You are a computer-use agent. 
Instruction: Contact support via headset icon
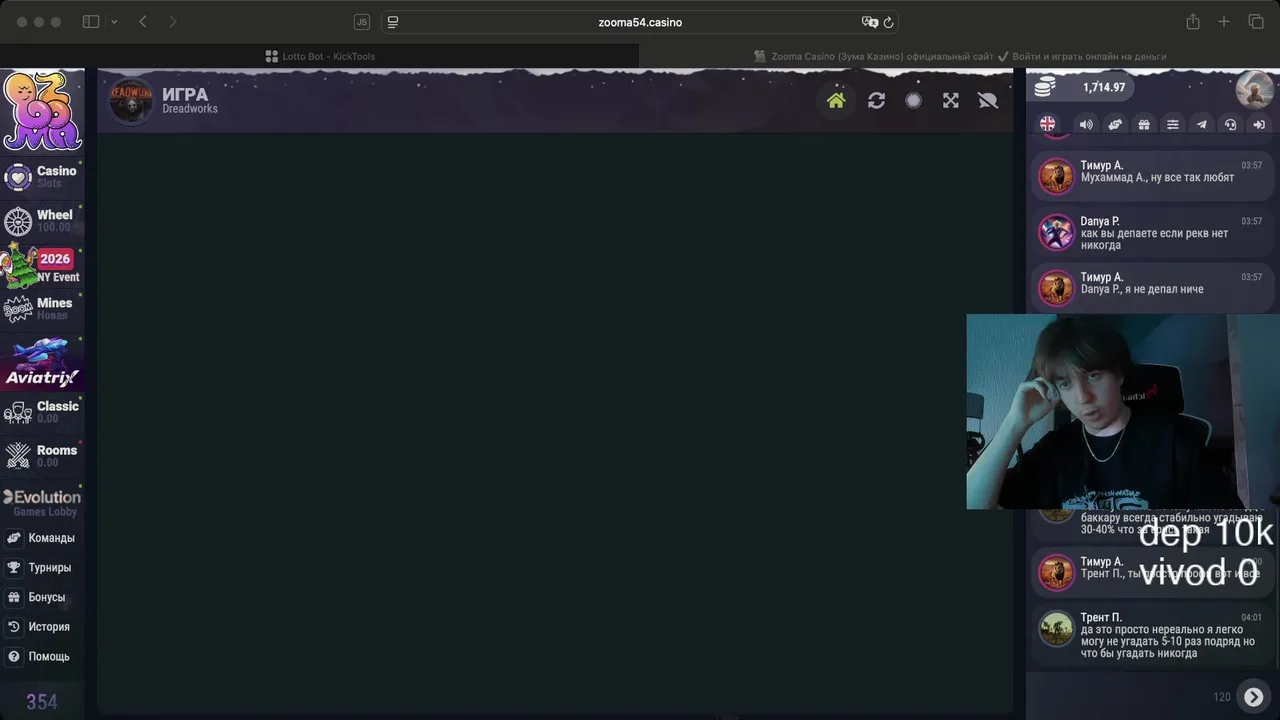1231,124
